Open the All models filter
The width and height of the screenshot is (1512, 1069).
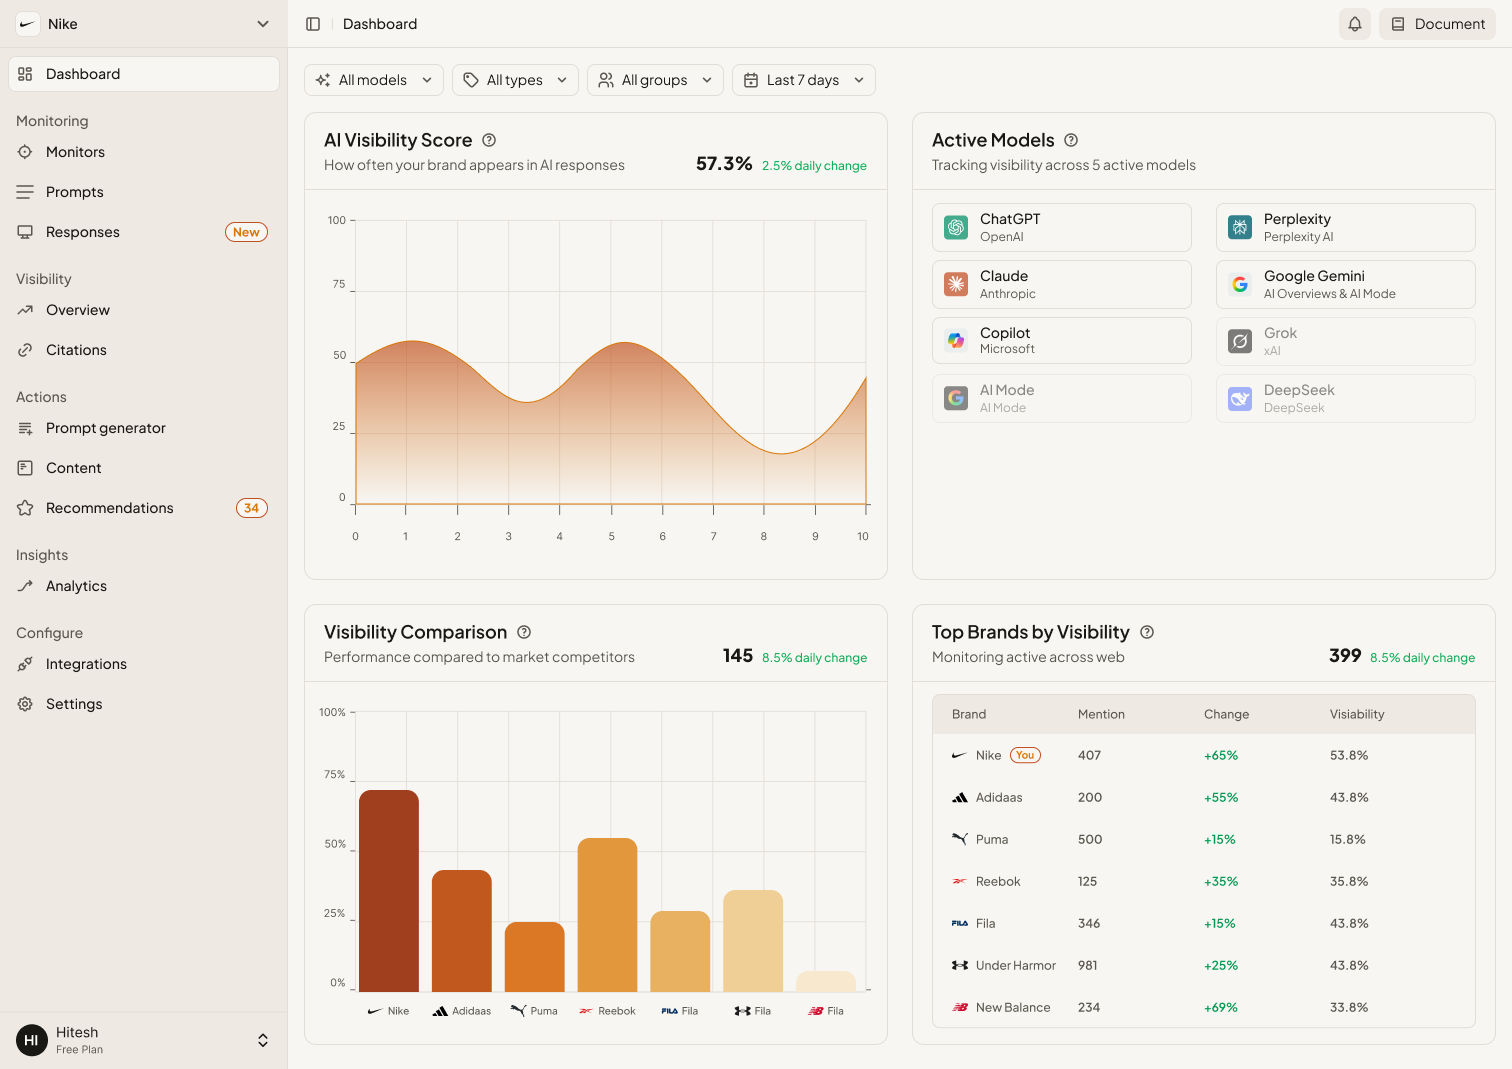coord(374,80)
